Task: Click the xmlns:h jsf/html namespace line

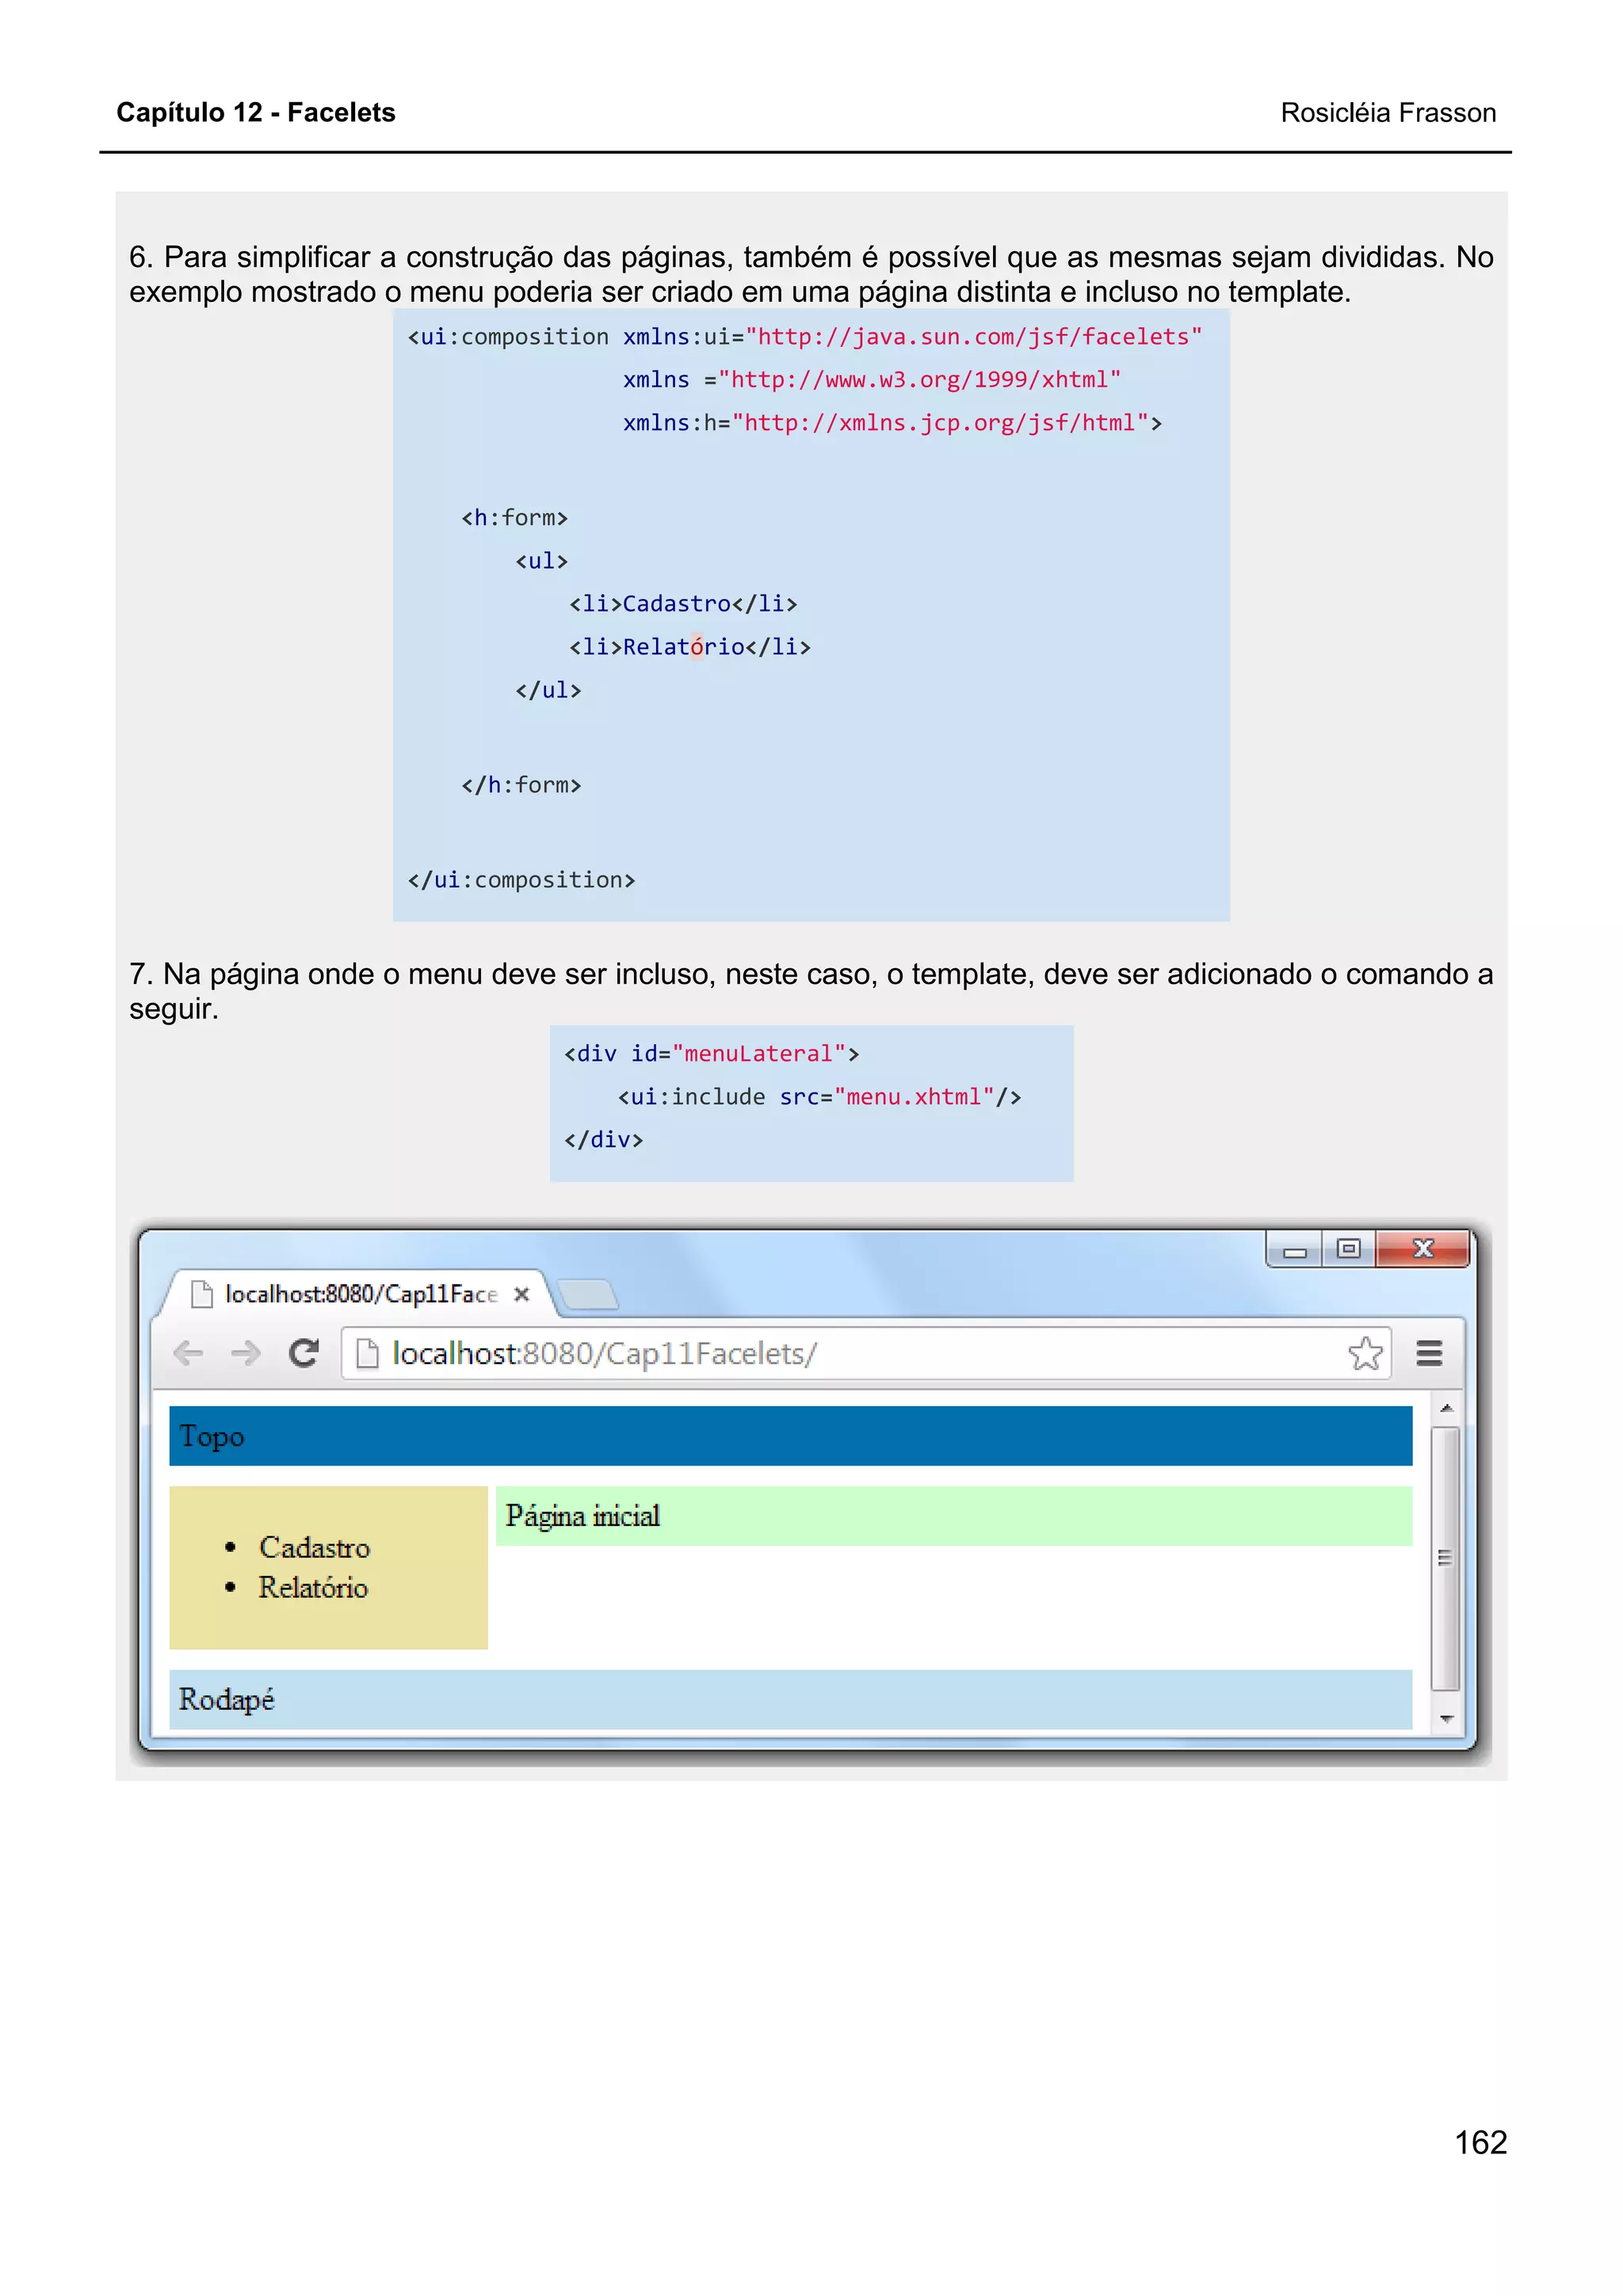Action: click(892, 423)
